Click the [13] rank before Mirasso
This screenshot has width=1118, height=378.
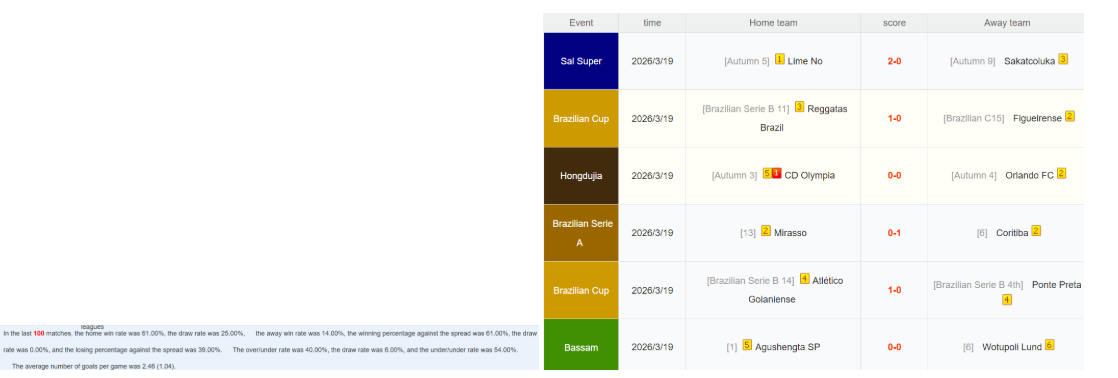[748, 233]
